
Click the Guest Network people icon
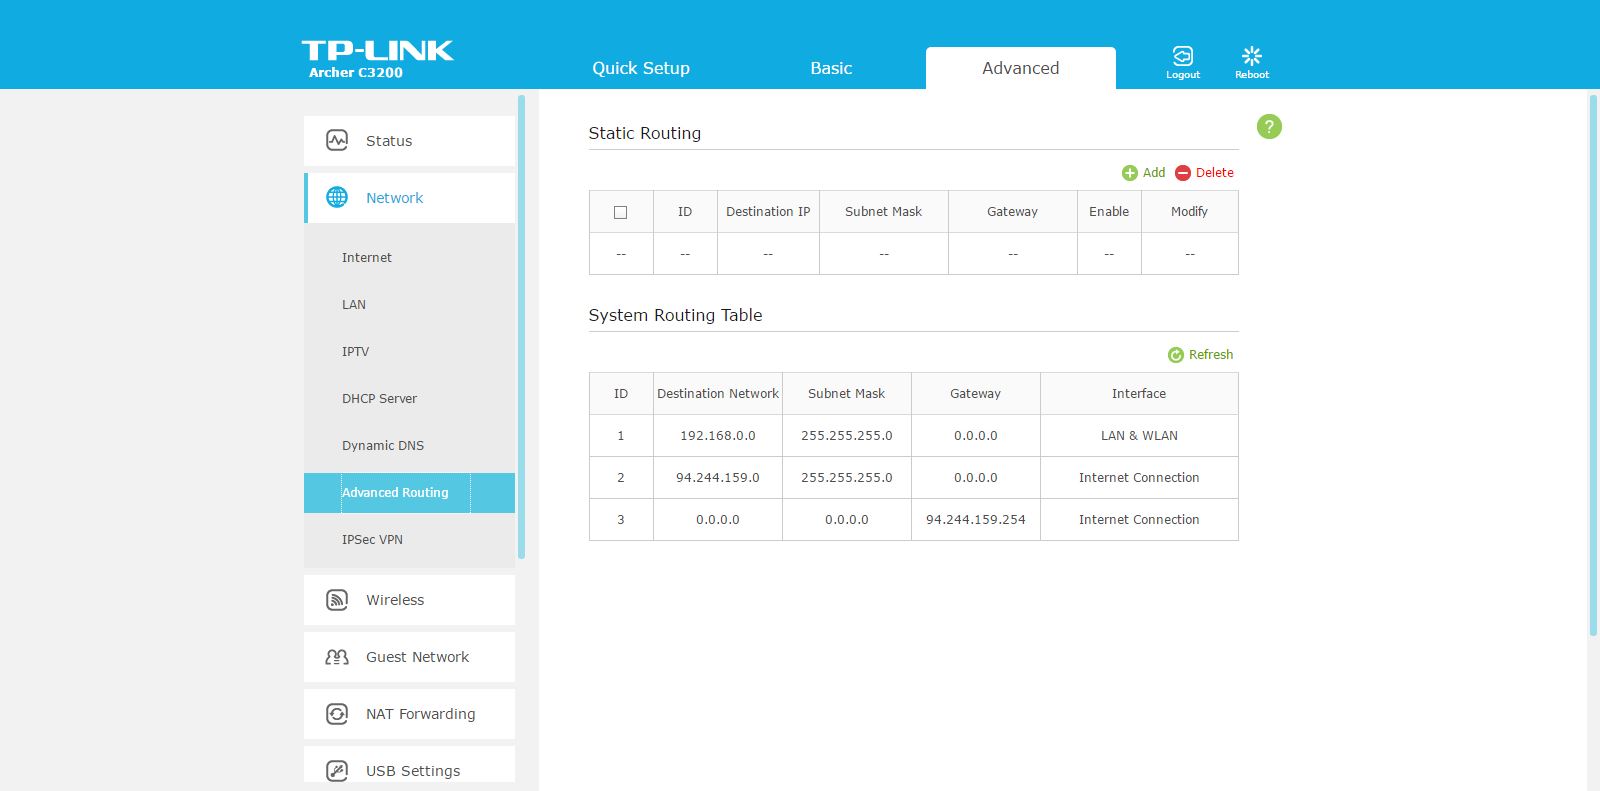click(337, 657)
